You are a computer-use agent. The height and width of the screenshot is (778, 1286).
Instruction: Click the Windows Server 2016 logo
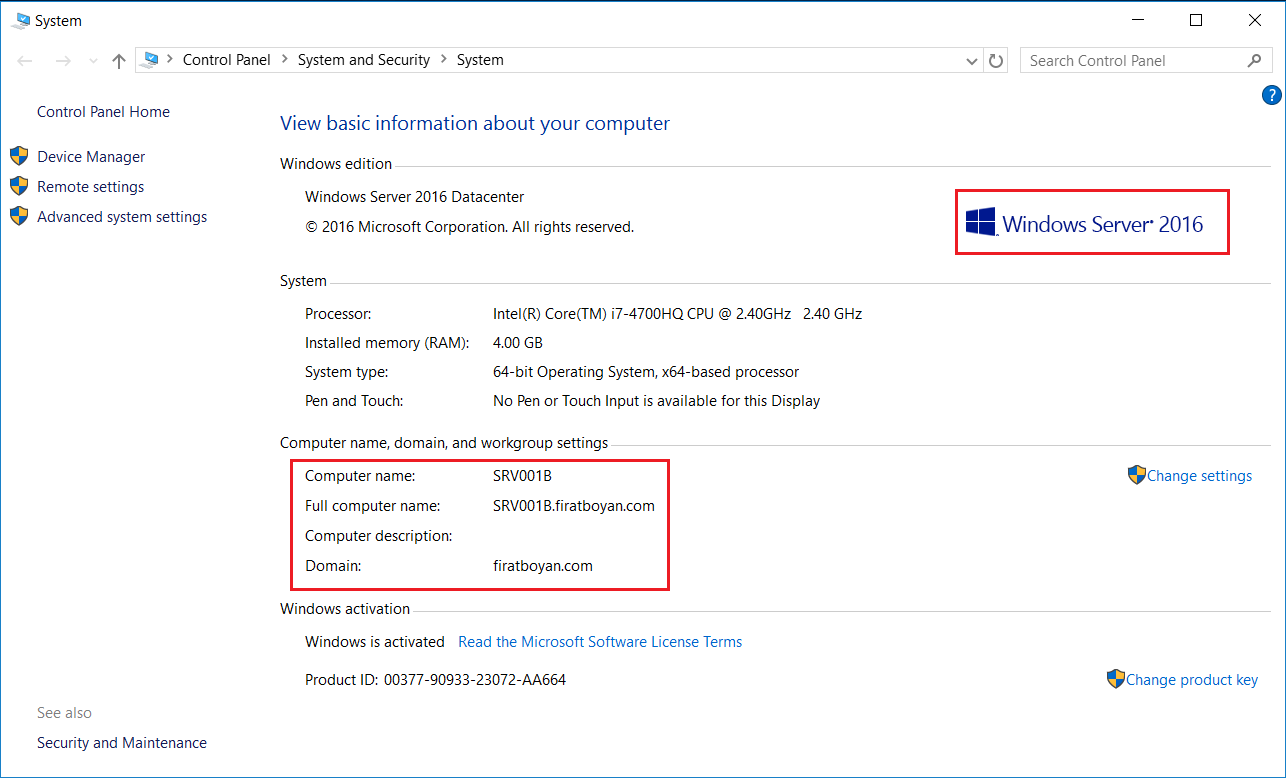[x=1085, y=223]
